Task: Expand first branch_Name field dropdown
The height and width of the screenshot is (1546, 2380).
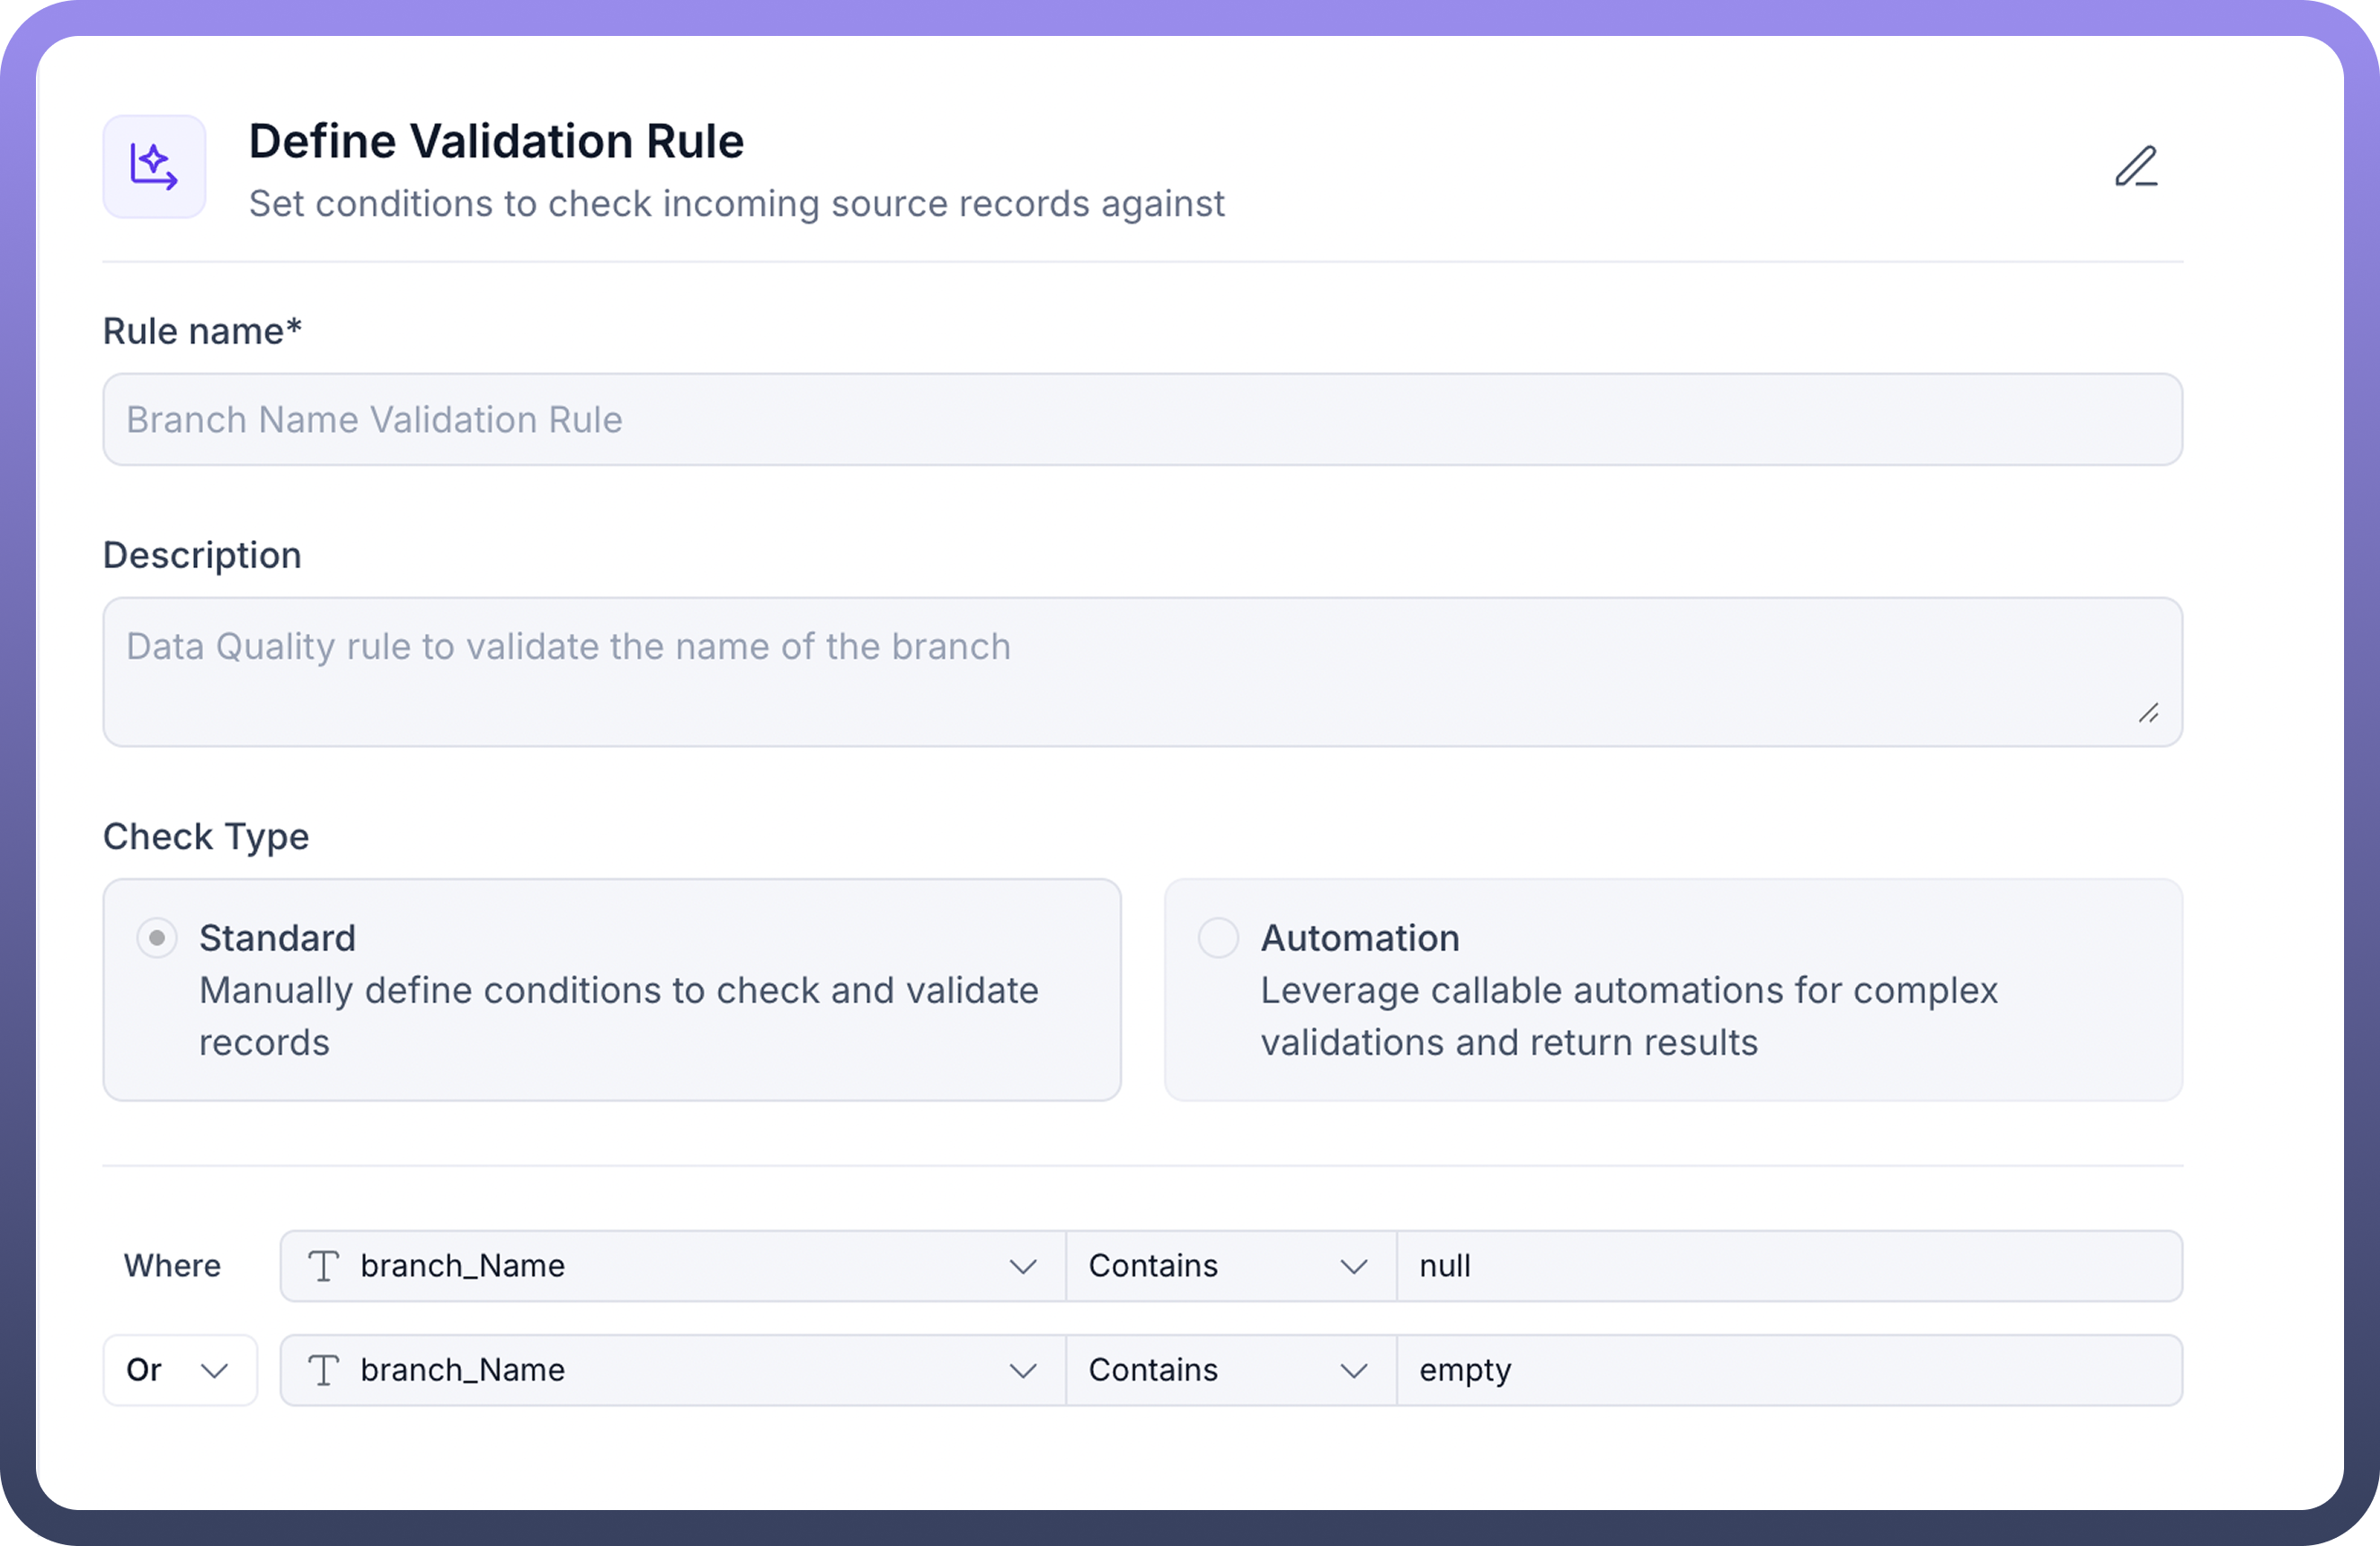Action: click(x=1022, y=1266)
